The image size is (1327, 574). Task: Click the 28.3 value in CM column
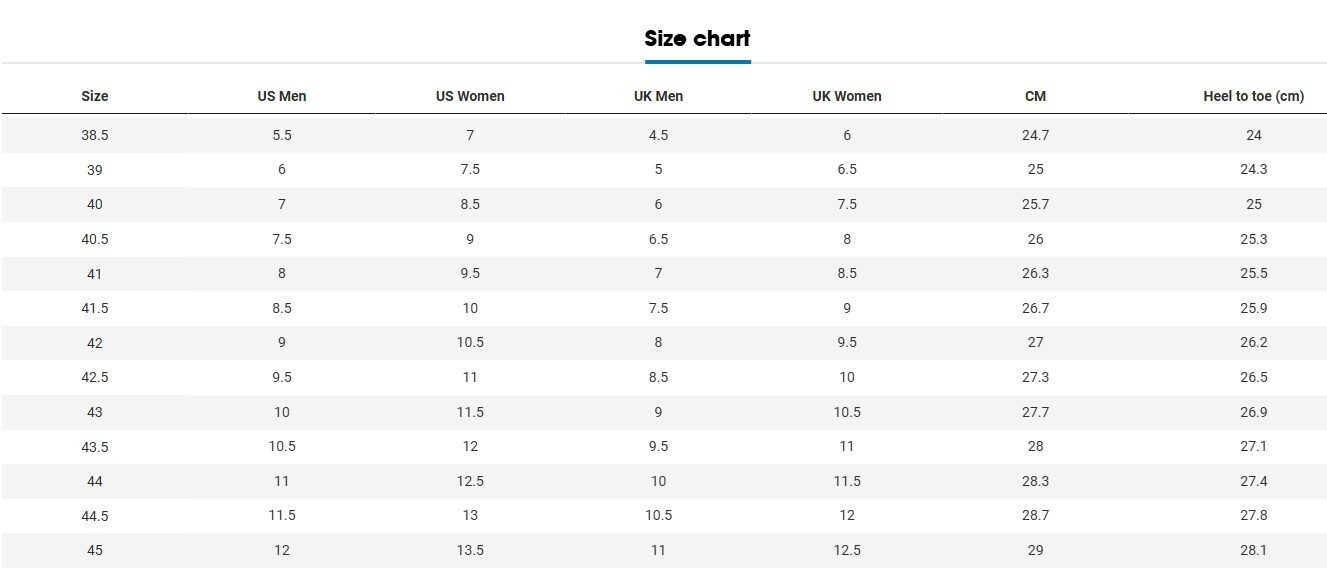click(x=1035, y=481)
